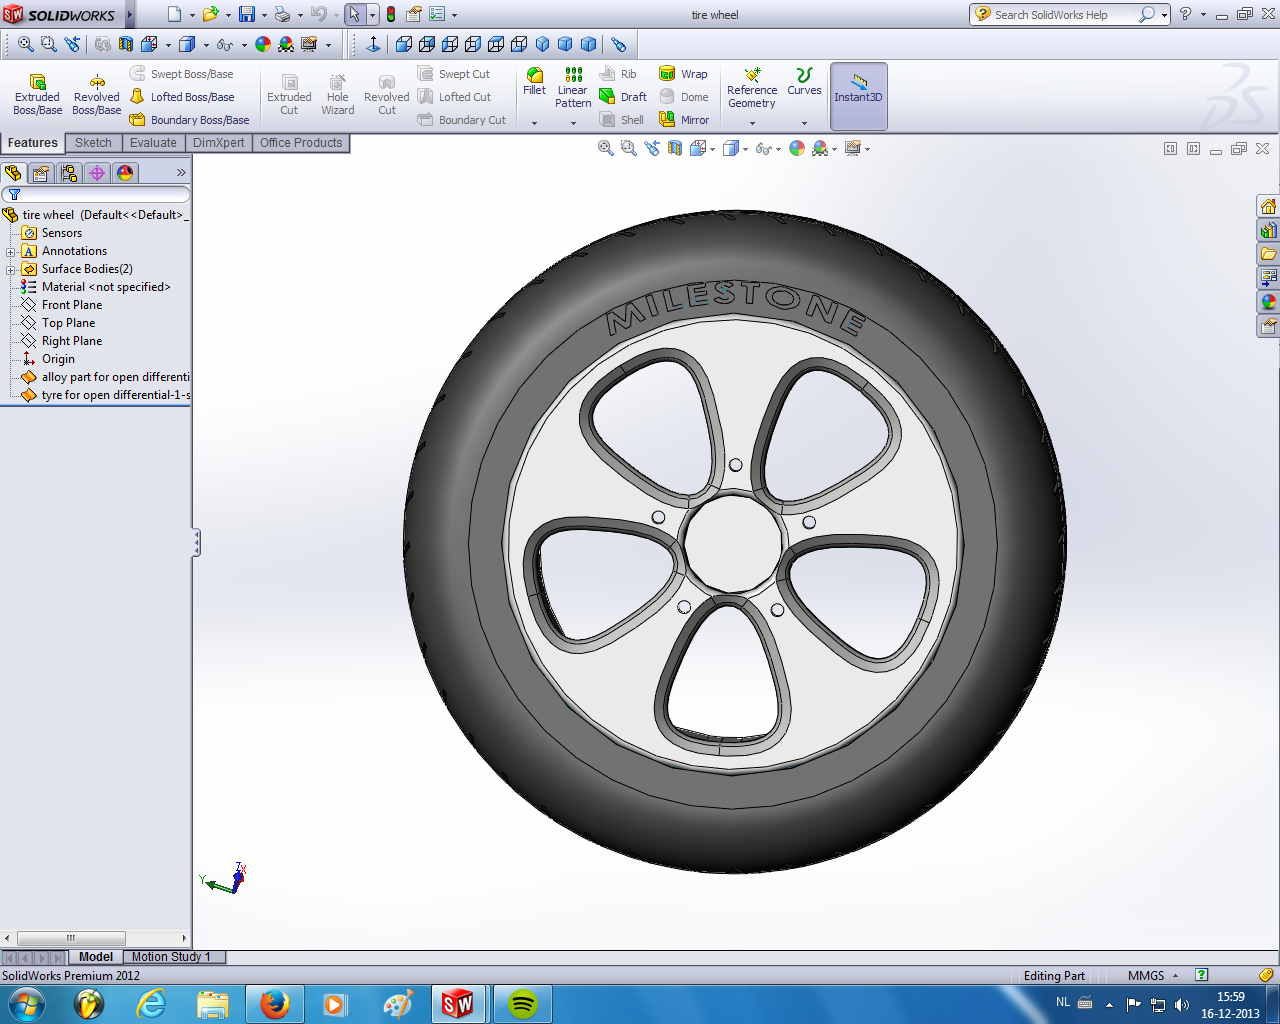This screenshot has height=1024, width=1280.
Task: Click FeatureManager horizontal scrollbar thumb
Action: point(71,938)
